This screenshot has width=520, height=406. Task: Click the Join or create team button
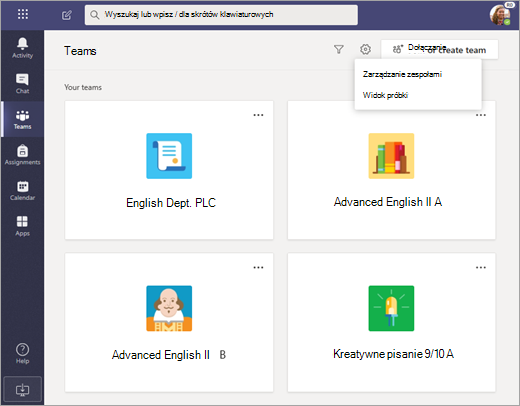[439, 50]
